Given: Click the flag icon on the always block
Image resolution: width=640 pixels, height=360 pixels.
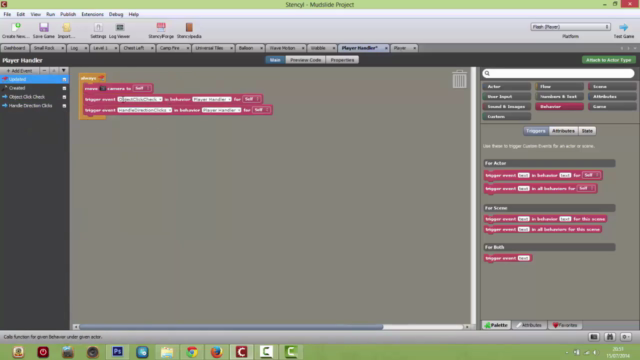Looking at the screenshot, I should pos(101,78).
